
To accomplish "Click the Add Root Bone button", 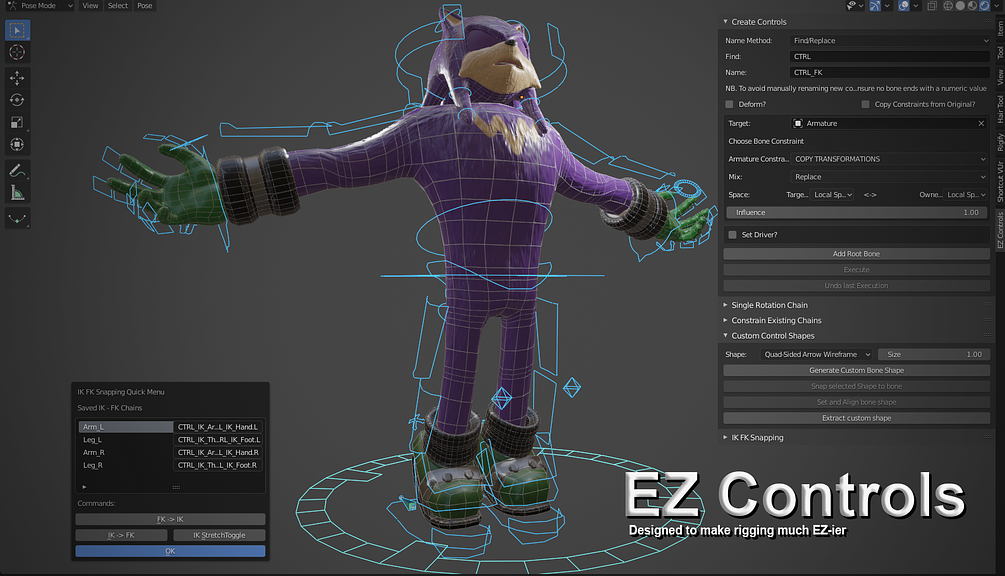I will [x=856, y=253].
